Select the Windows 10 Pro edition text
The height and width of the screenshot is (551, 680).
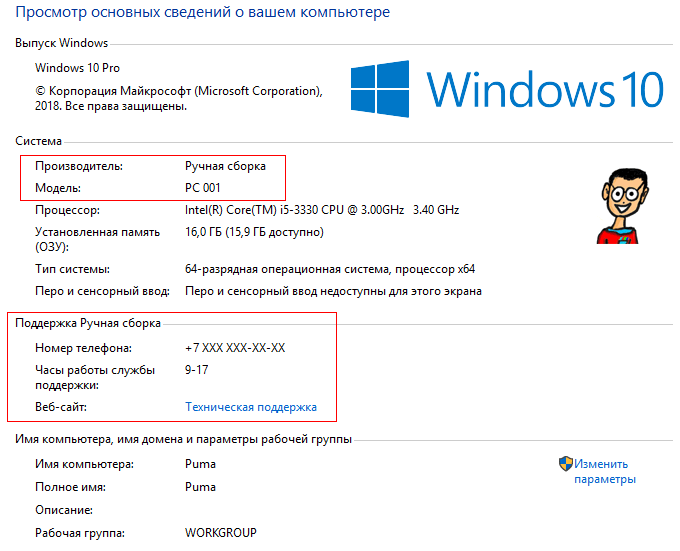coord(77,68)
